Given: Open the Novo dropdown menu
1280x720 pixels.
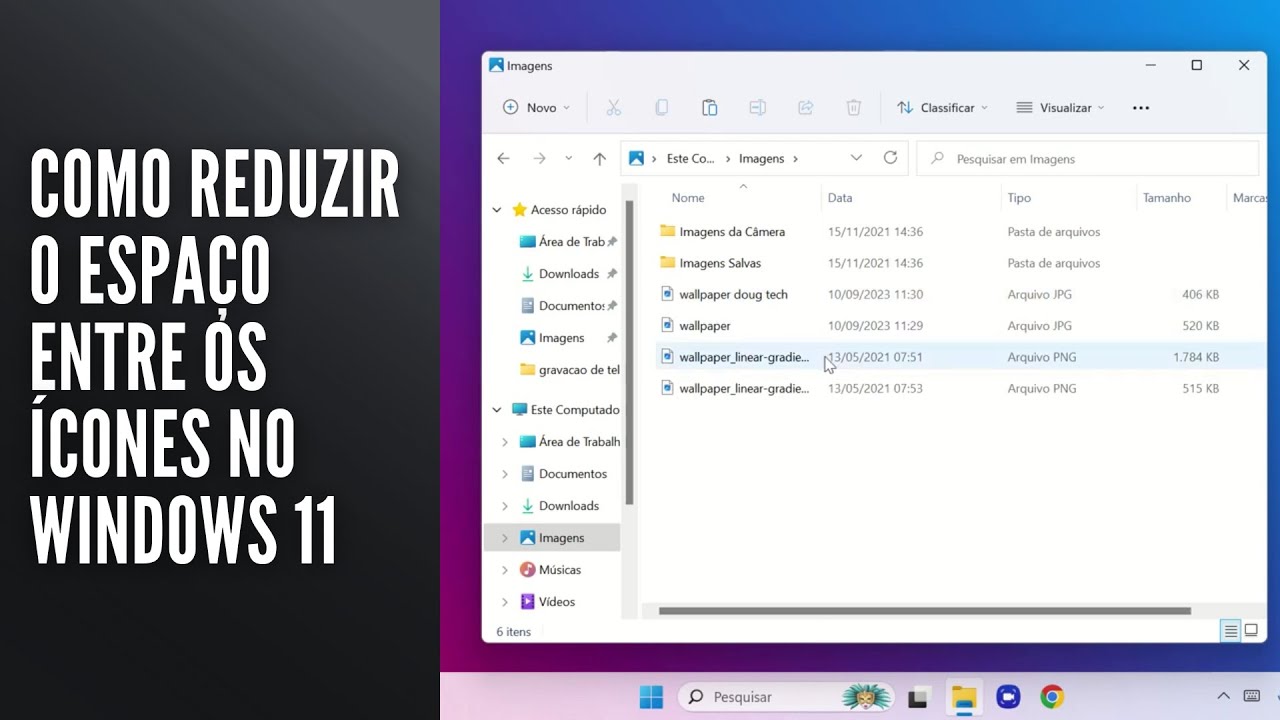Looking at the screenshot, I should coord(536,107).
